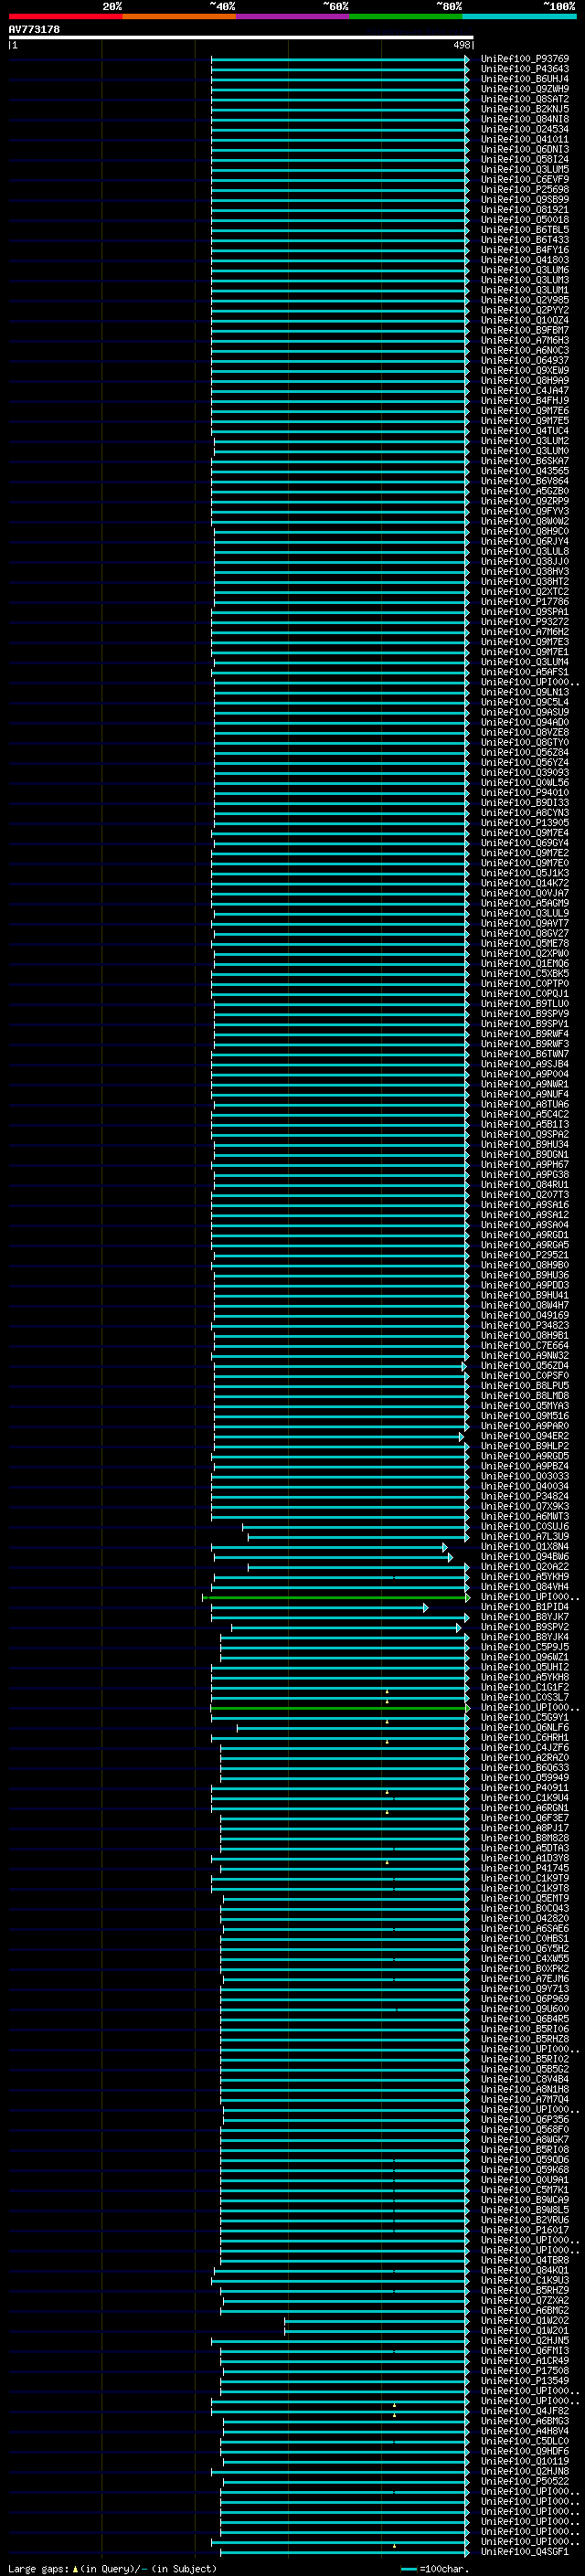Click the =100char. scale legend
The width and height of the screenshot is (585, 2576).
coord(434,2569)
